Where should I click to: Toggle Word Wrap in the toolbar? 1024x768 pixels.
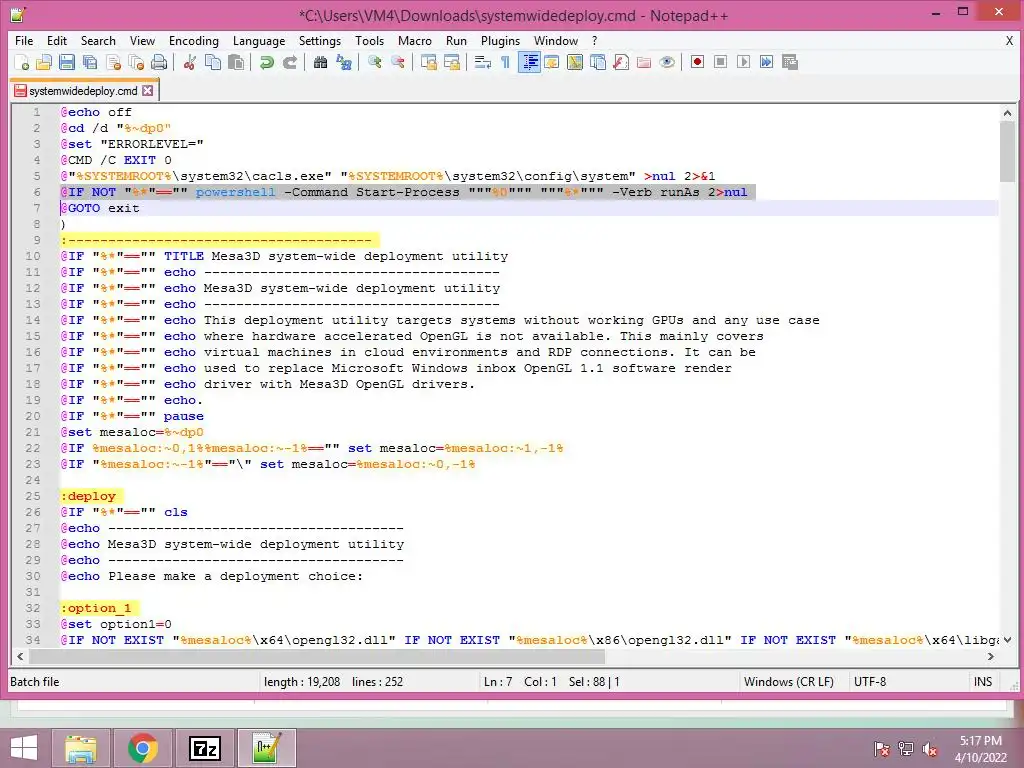pyautogui.click(x=483, y=62)
